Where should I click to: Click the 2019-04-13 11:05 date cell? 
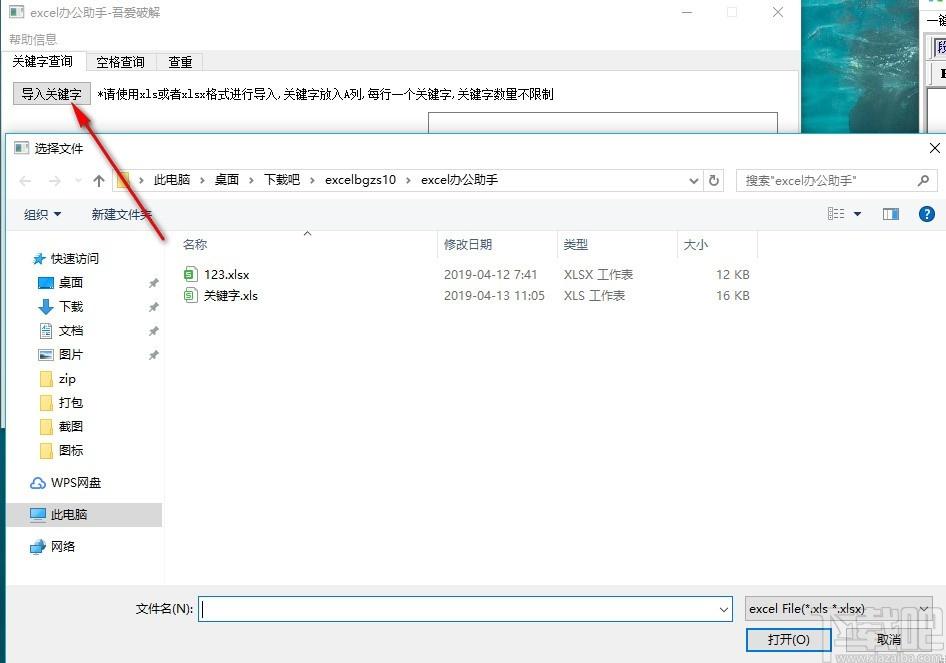494,296
